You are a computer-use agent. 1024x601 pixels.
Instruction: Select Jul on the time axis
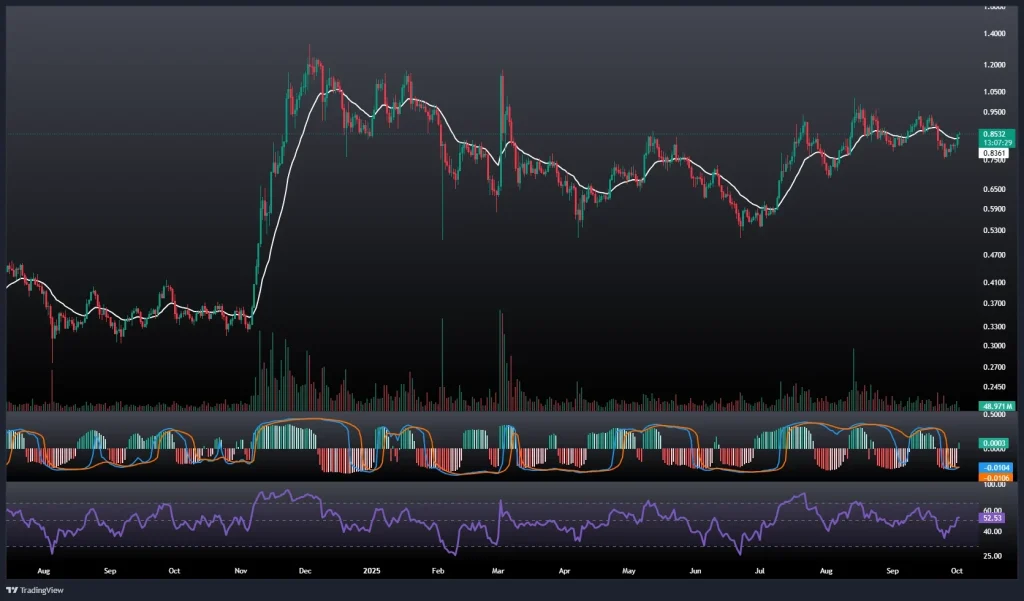[x=758, y=572]
